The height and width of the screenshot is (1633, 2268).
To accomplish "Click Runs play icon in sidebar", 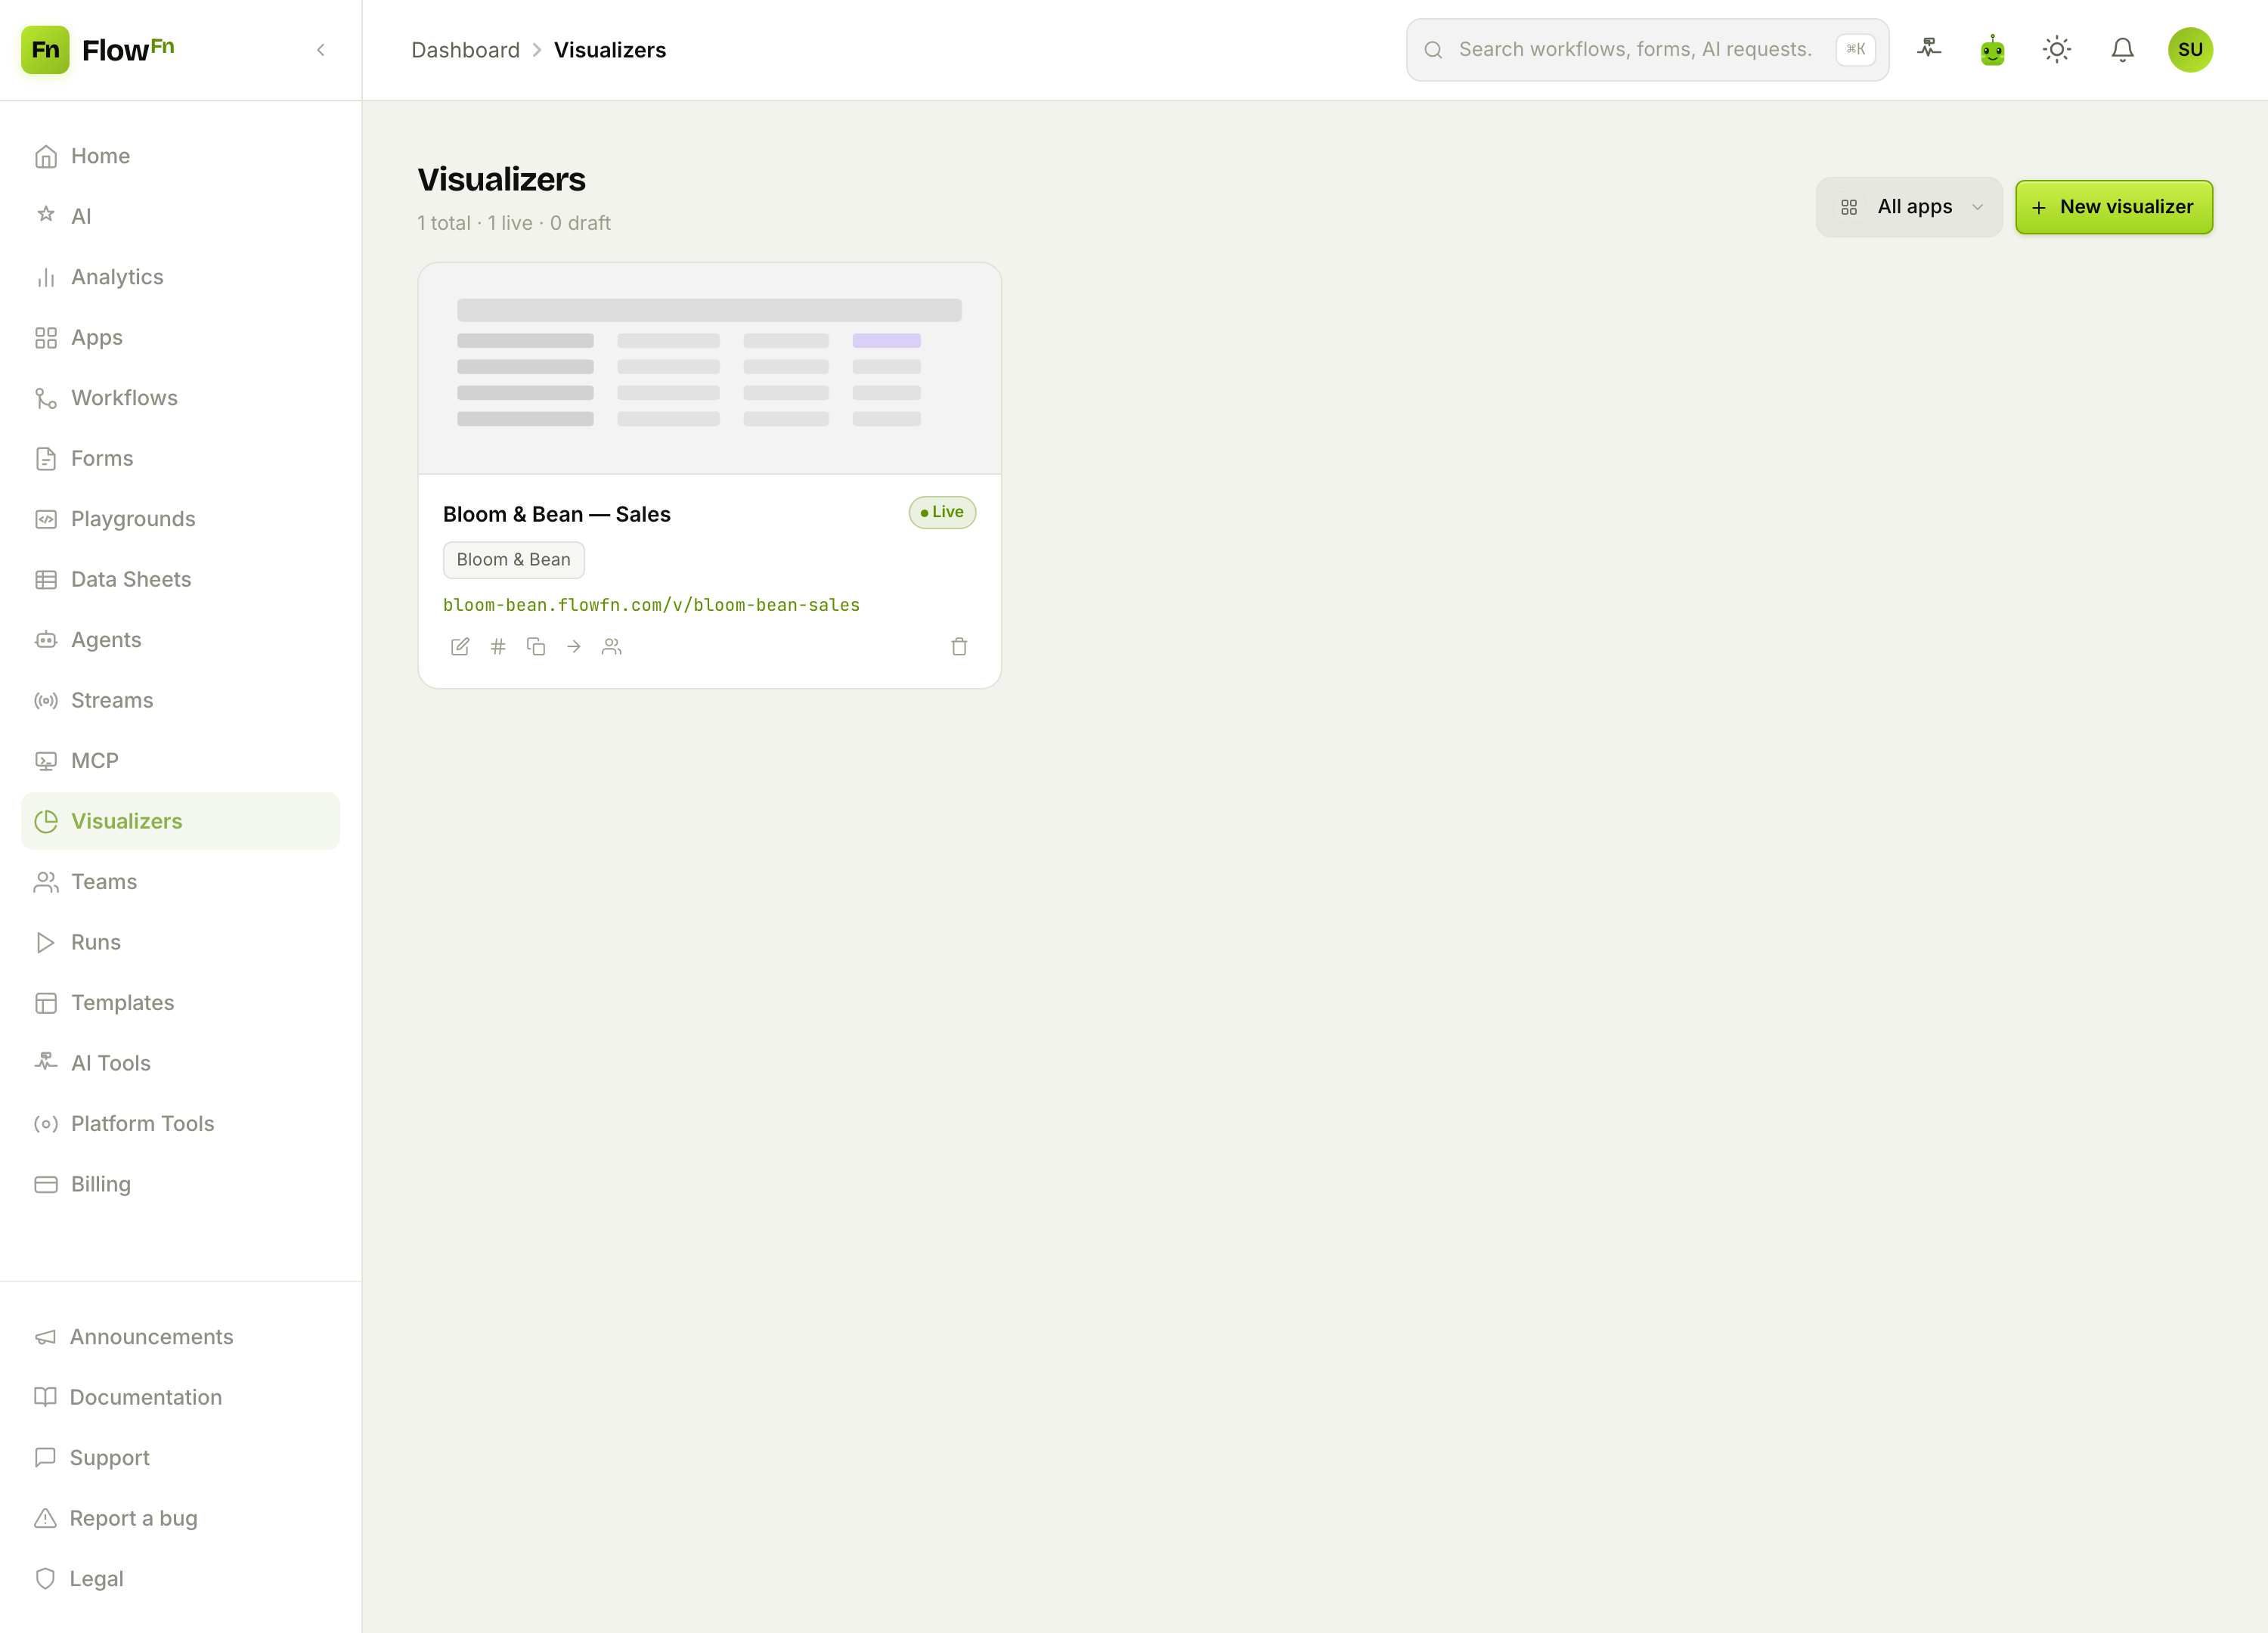I will click(x=46, y=942).
